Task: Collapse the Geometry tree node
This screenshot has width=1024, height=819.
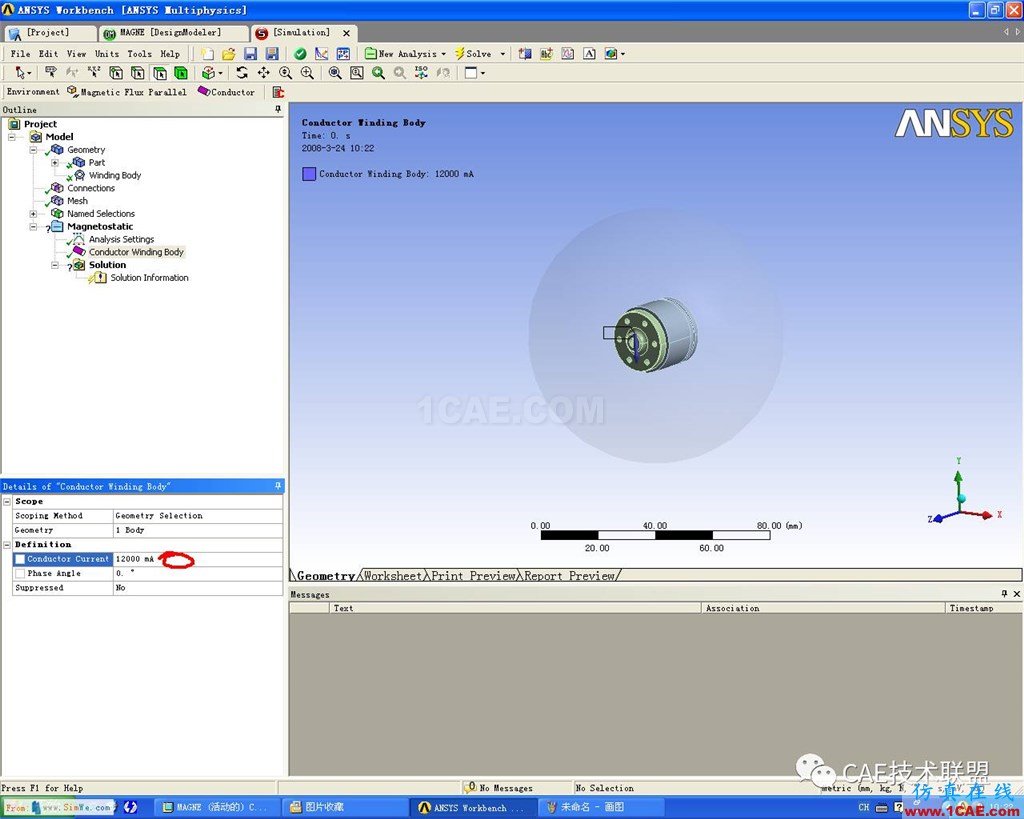Action: click(x=33, y=150)
